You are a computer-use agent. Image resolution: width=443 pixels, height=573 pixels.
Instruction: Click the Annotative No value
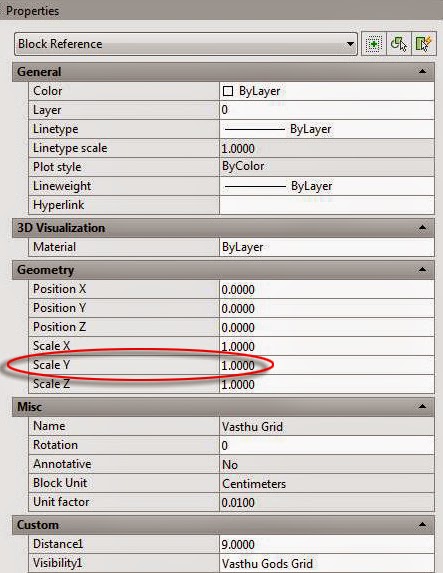tap(327, 464)
